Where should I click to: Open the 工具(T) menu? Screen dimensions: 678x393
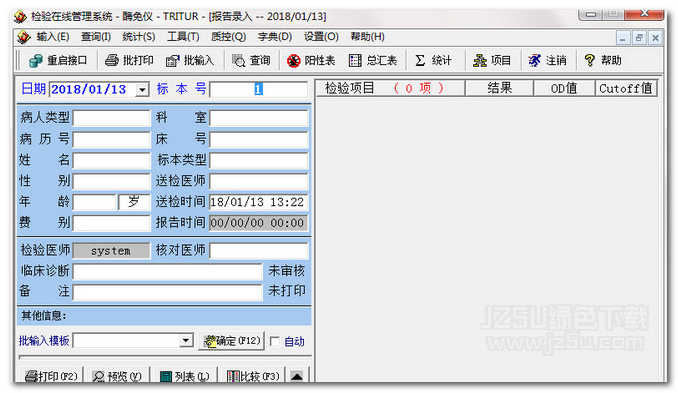[x=183, y=37]
